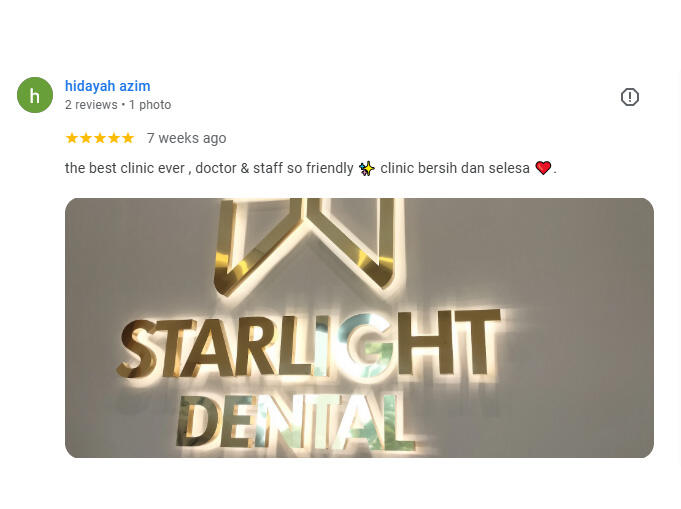This screenshot has width=681, height=509.
Task: Open hidayah azim's profile link
Action: (x=108, y=86)
